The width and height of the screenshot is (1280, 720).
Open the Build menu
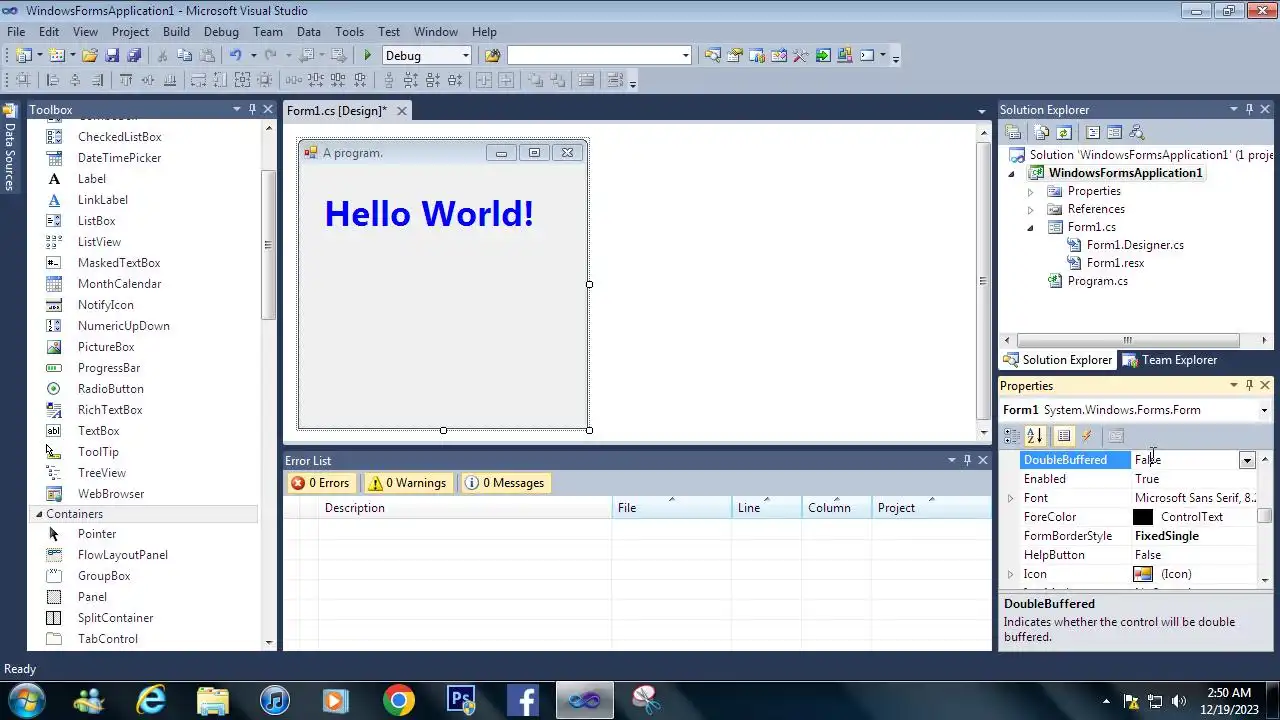tap(176, 32)
